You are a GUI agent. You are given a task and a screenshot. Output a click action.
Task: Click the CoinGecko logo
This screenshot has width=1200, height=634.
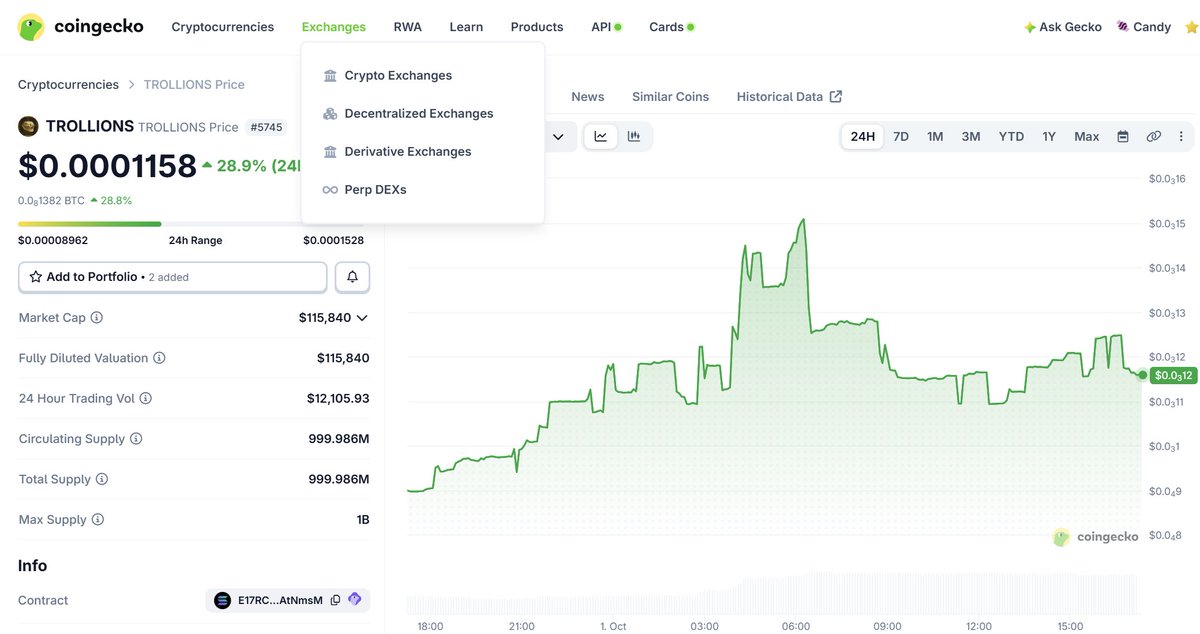pos(81,27)
